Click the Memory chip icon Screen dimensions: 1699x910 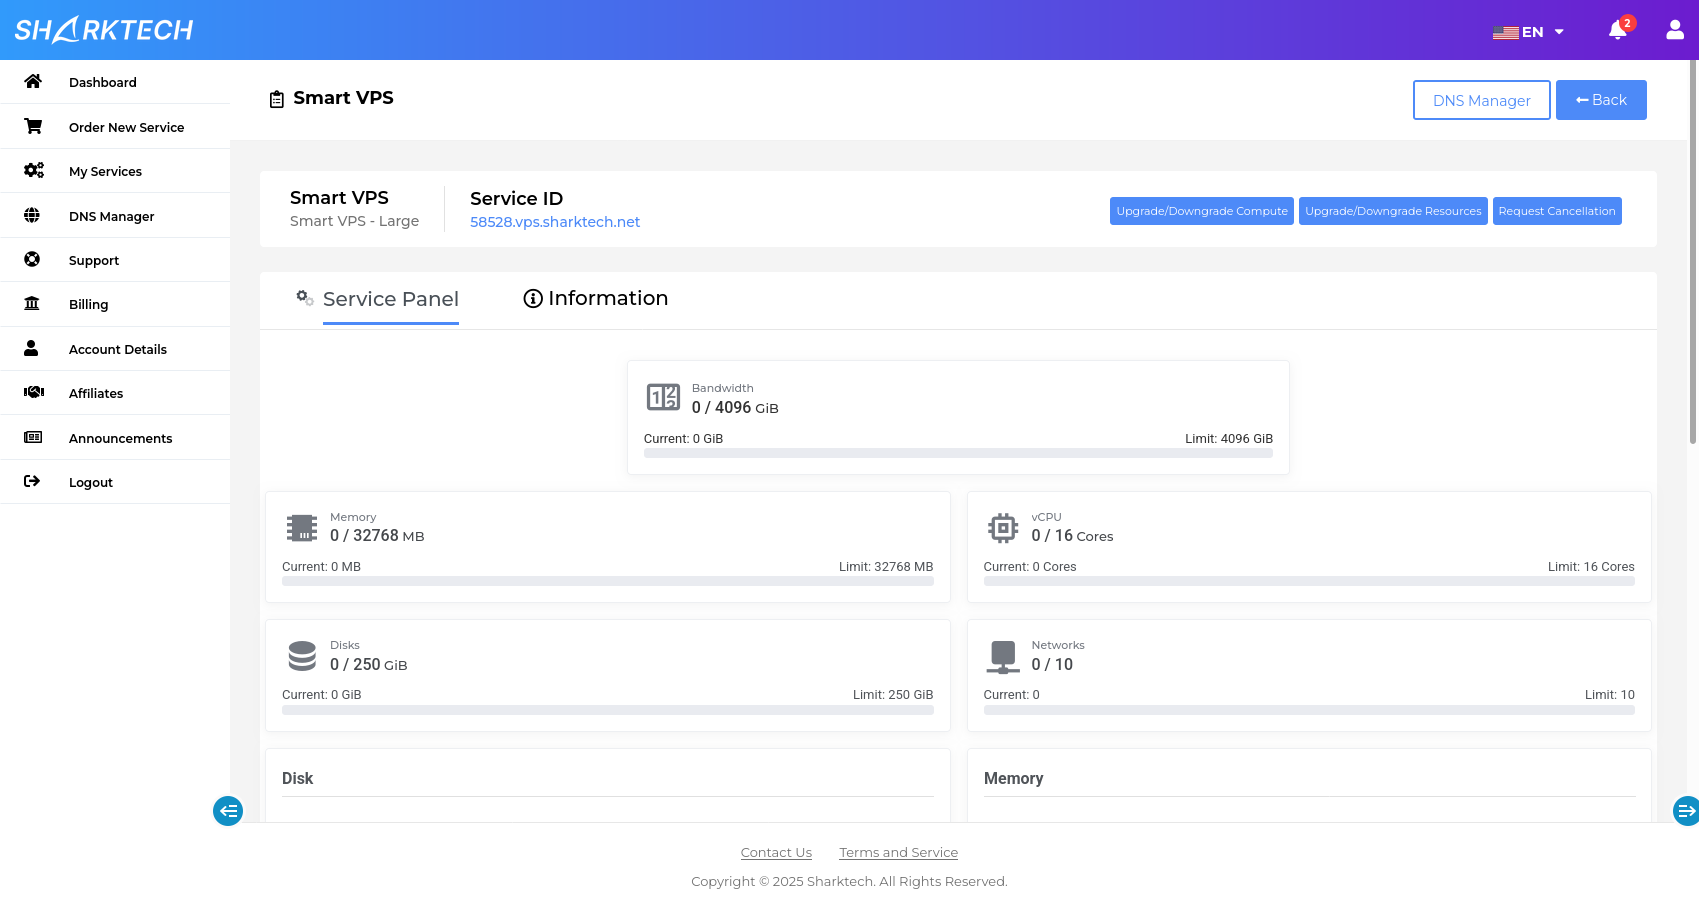pos(302,527)
